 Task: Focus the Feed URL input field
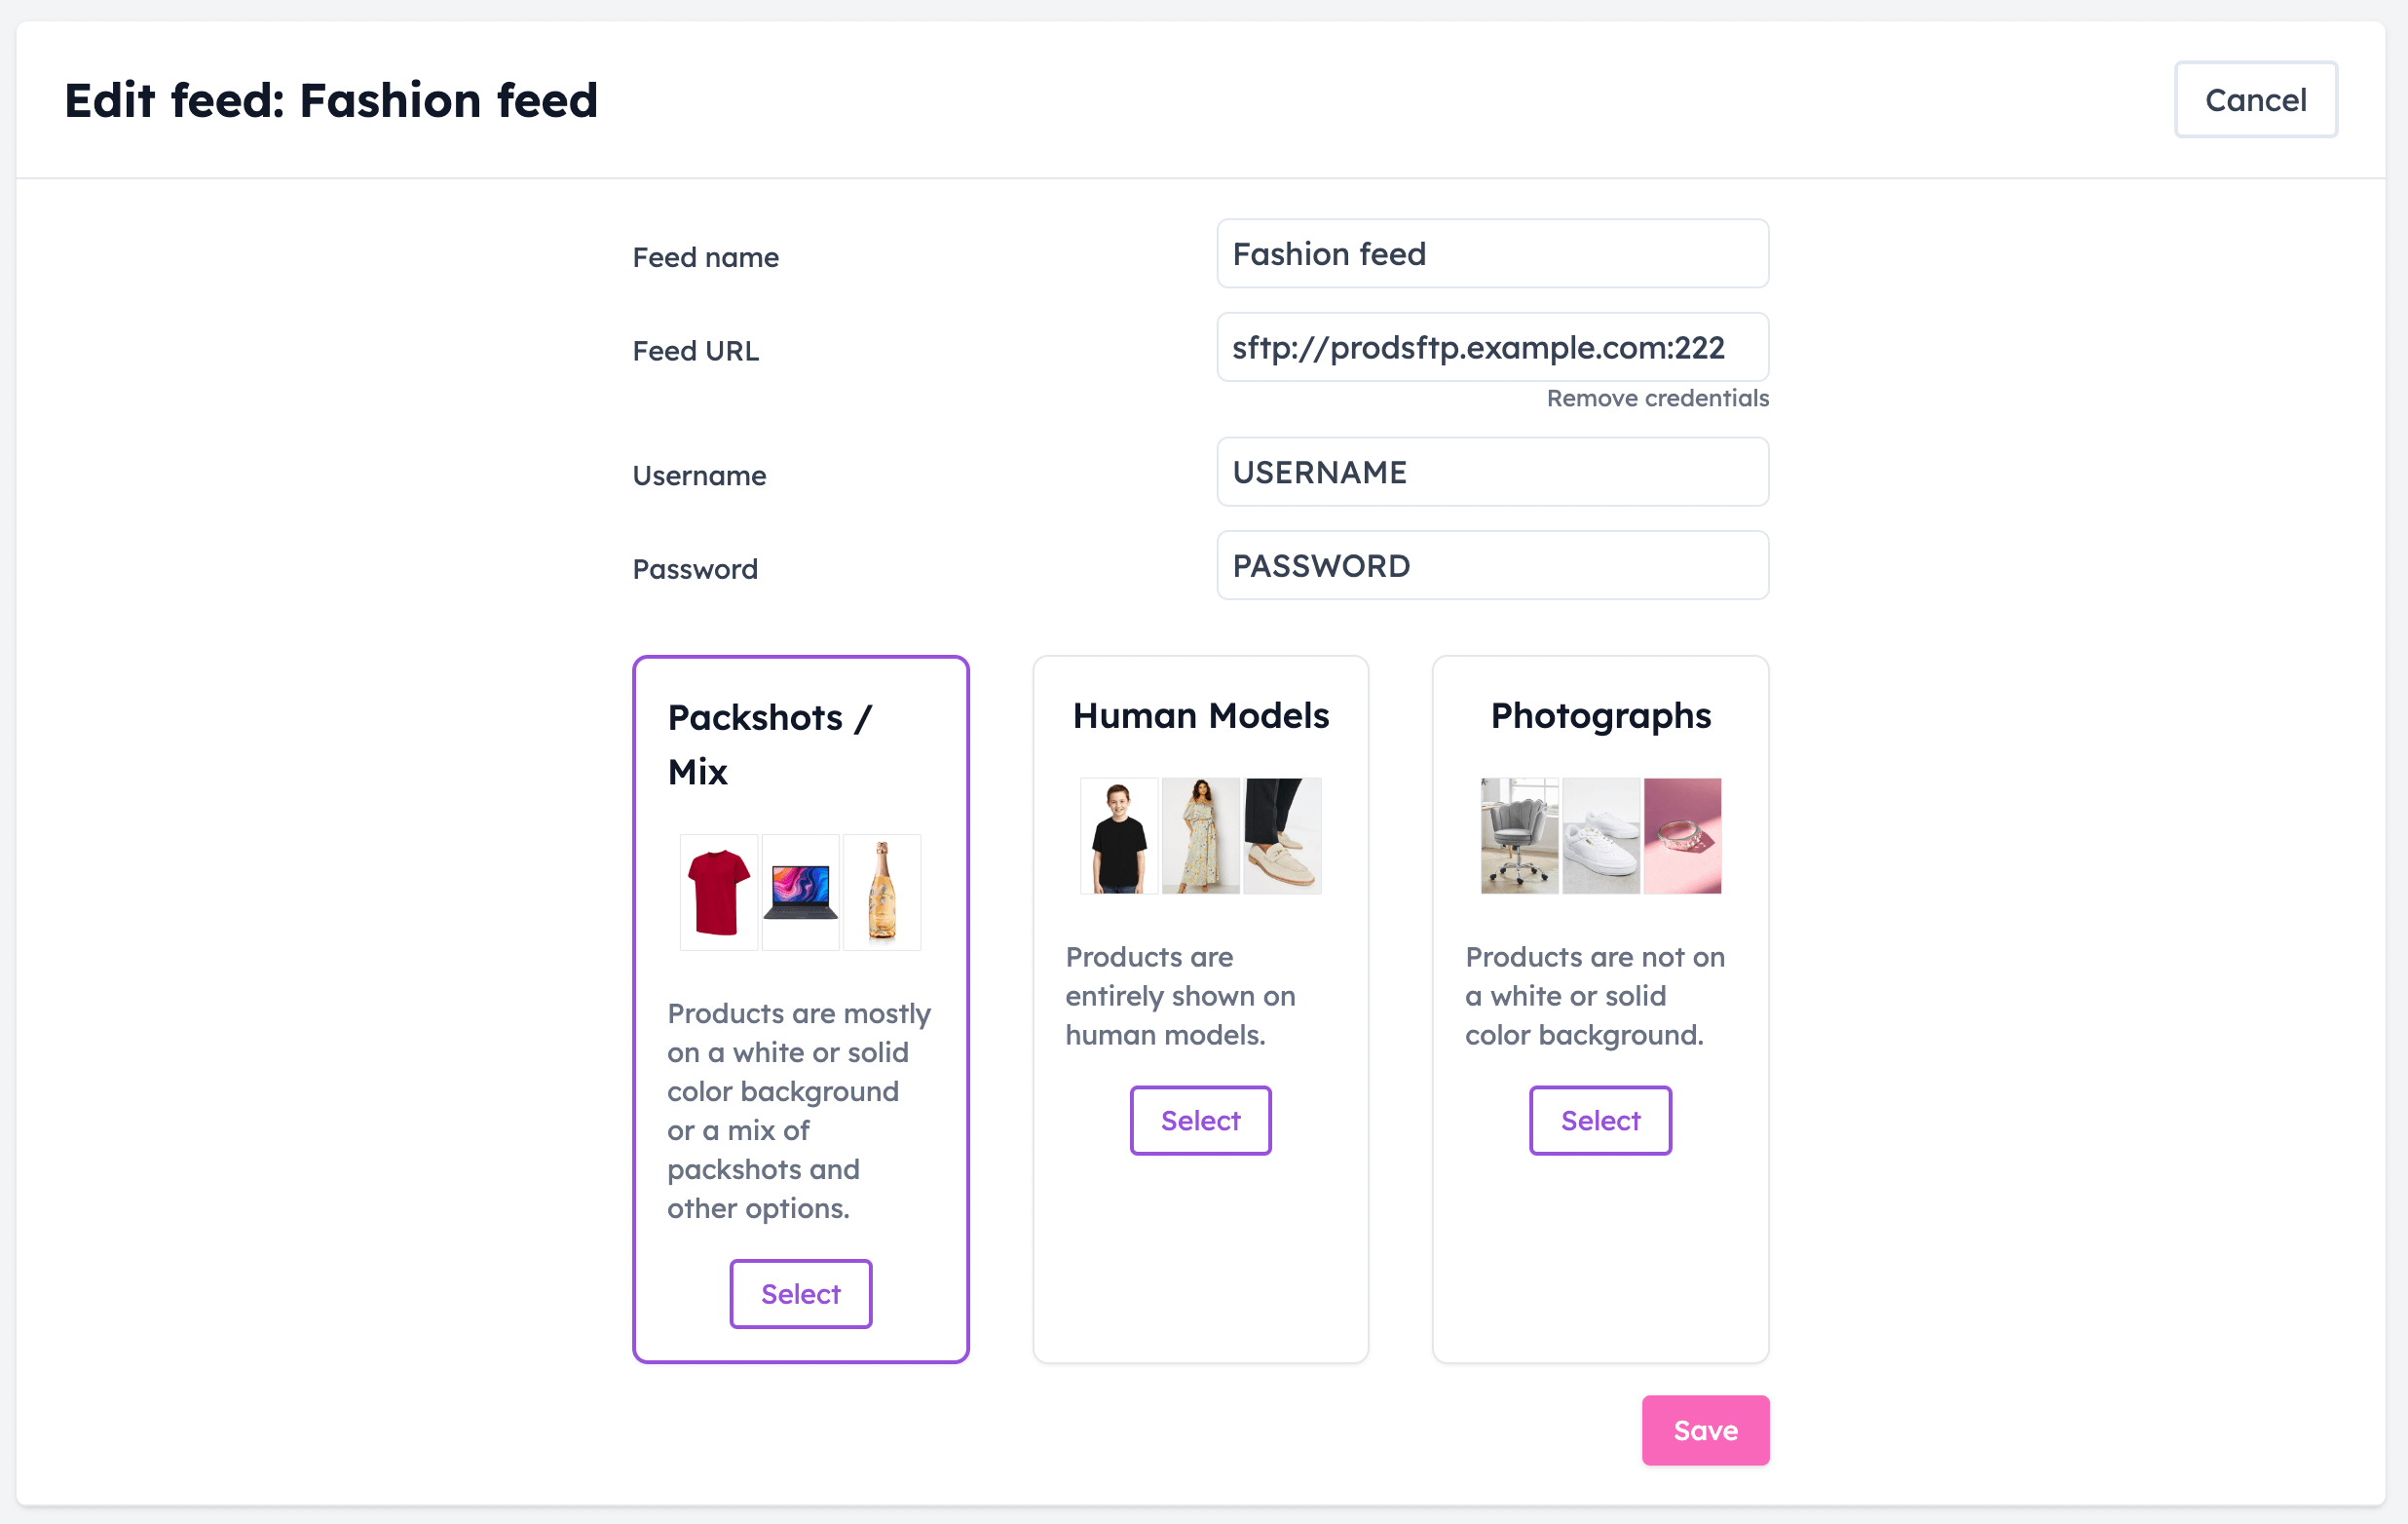[1492, 347]
